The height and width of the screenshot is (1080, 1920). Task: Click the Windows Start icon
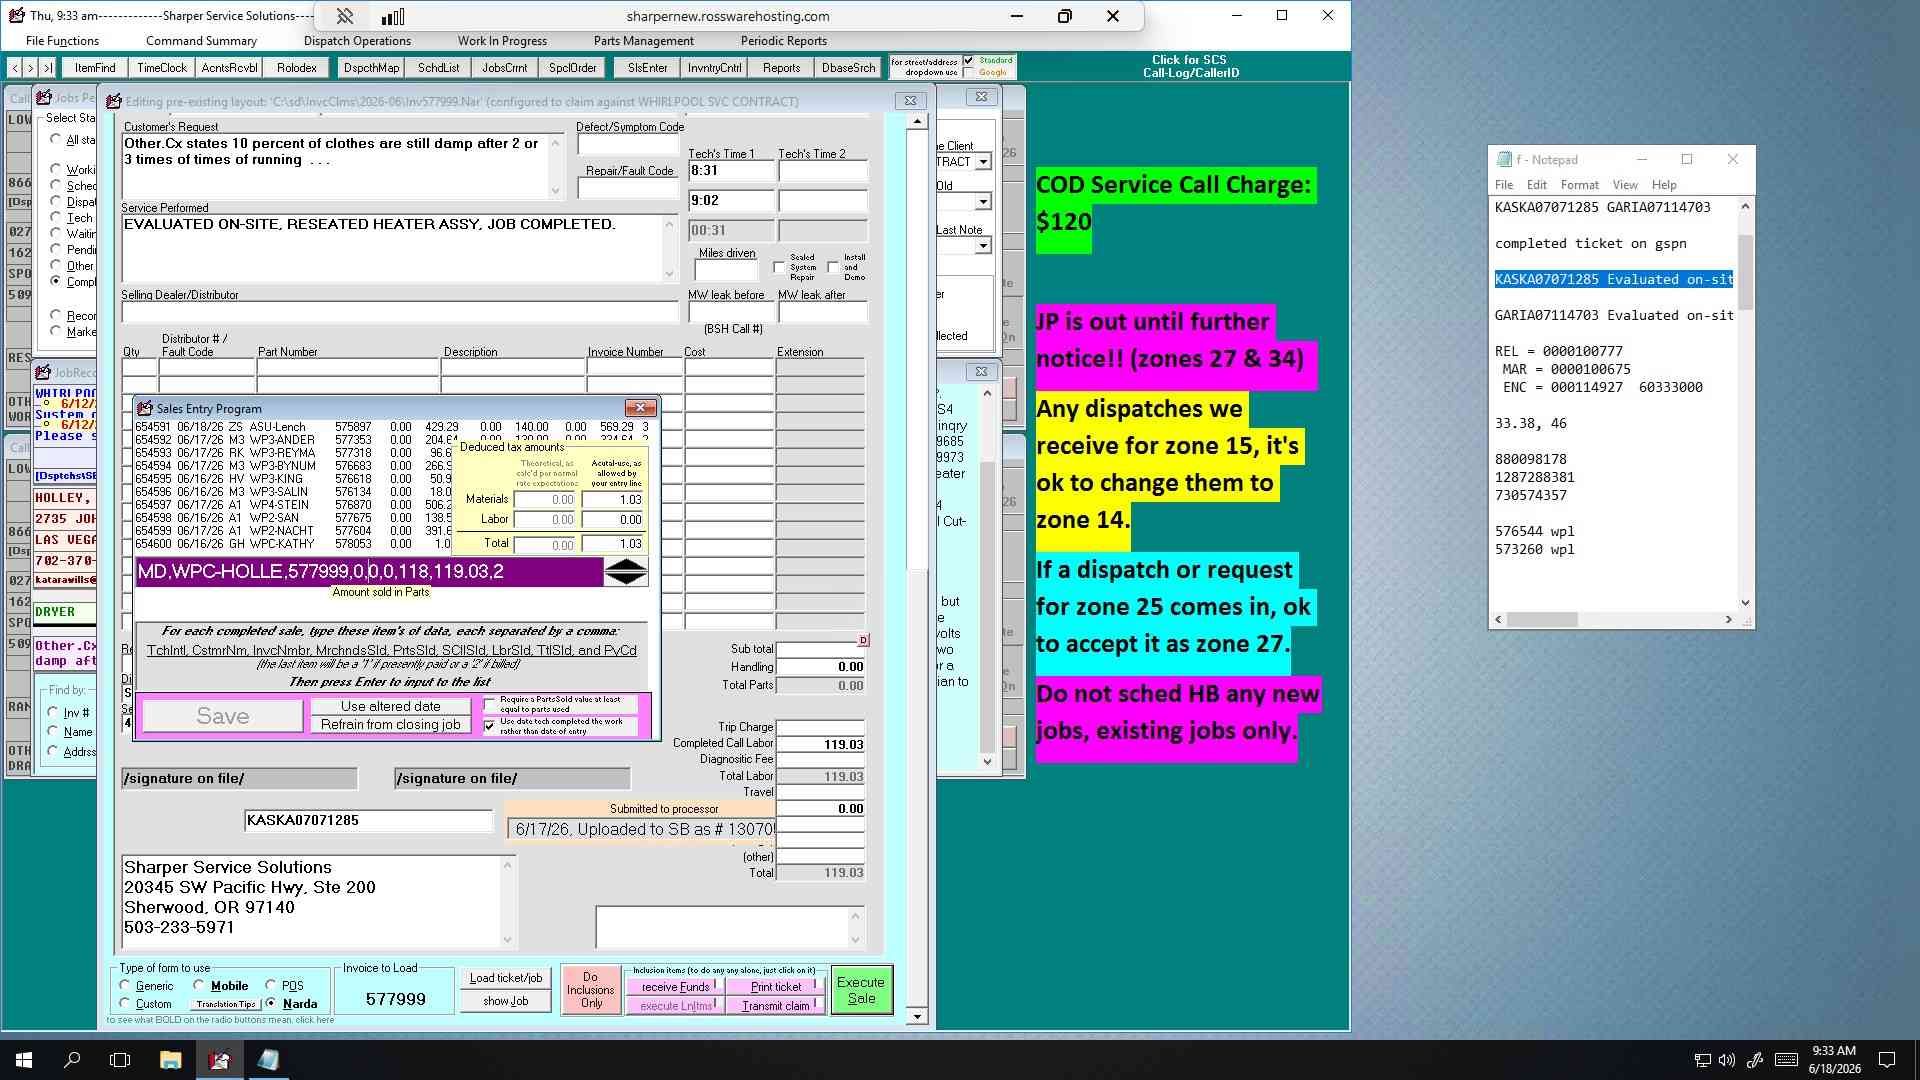[24, 1060]
